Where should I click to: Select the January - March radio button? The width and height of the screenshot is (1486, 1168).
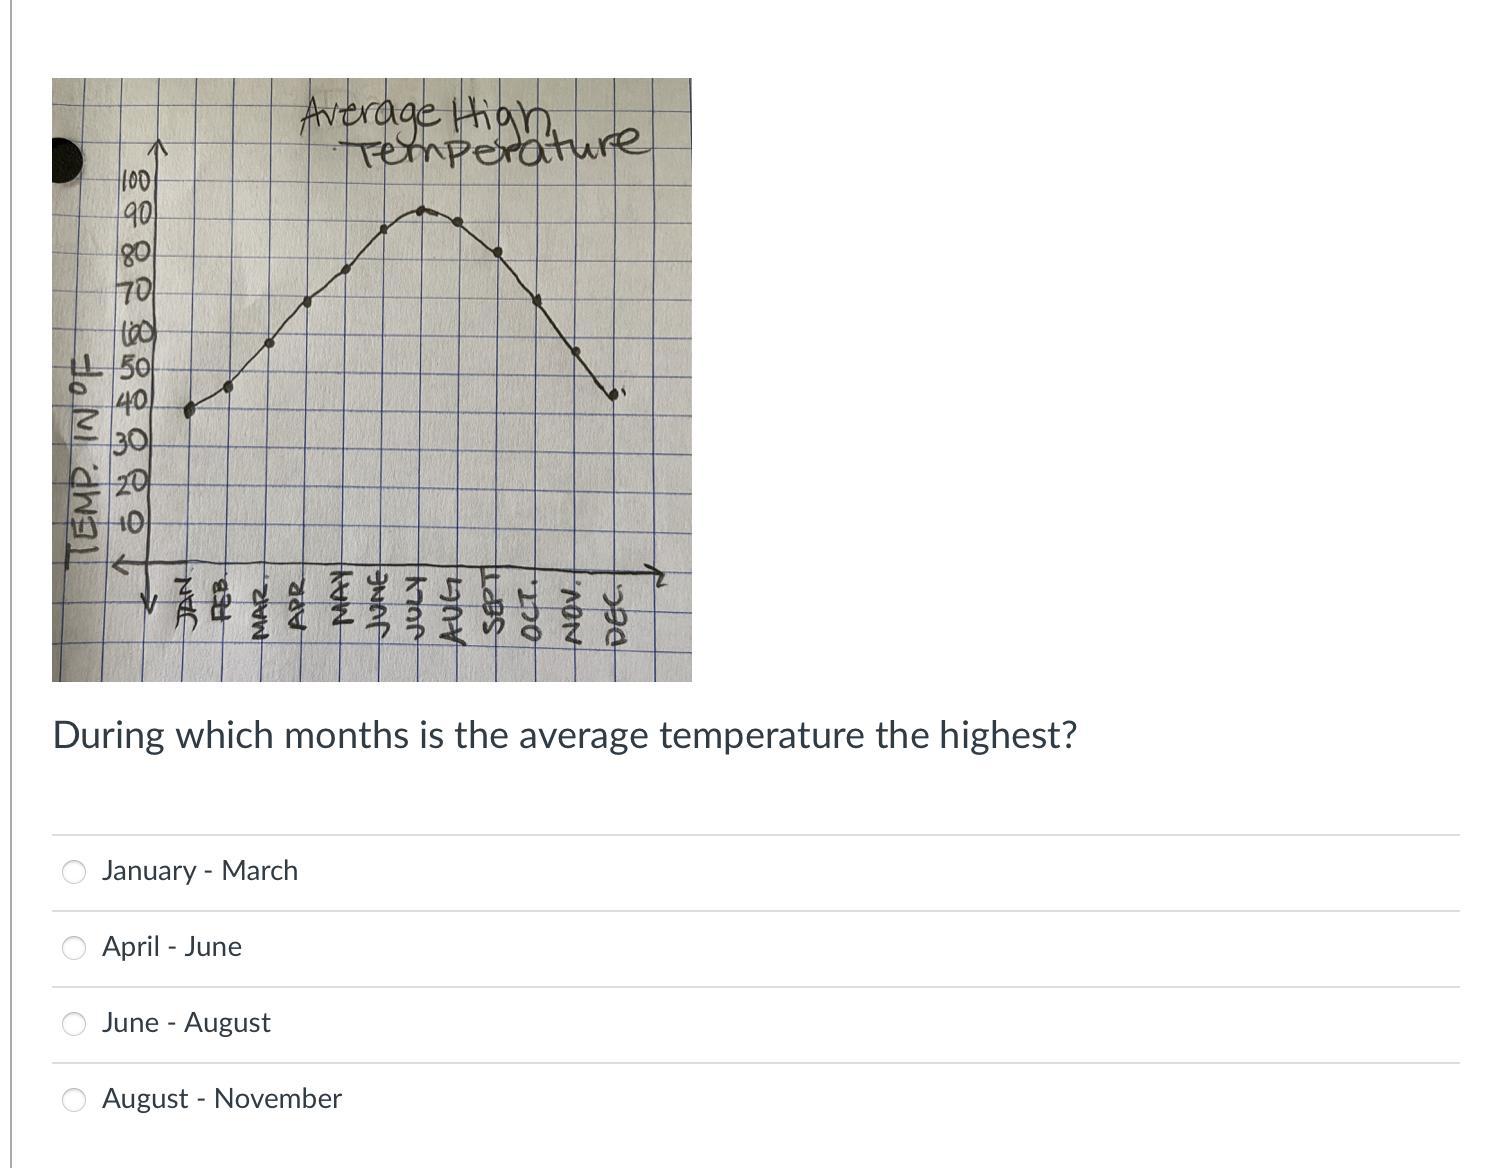[75, 872]
